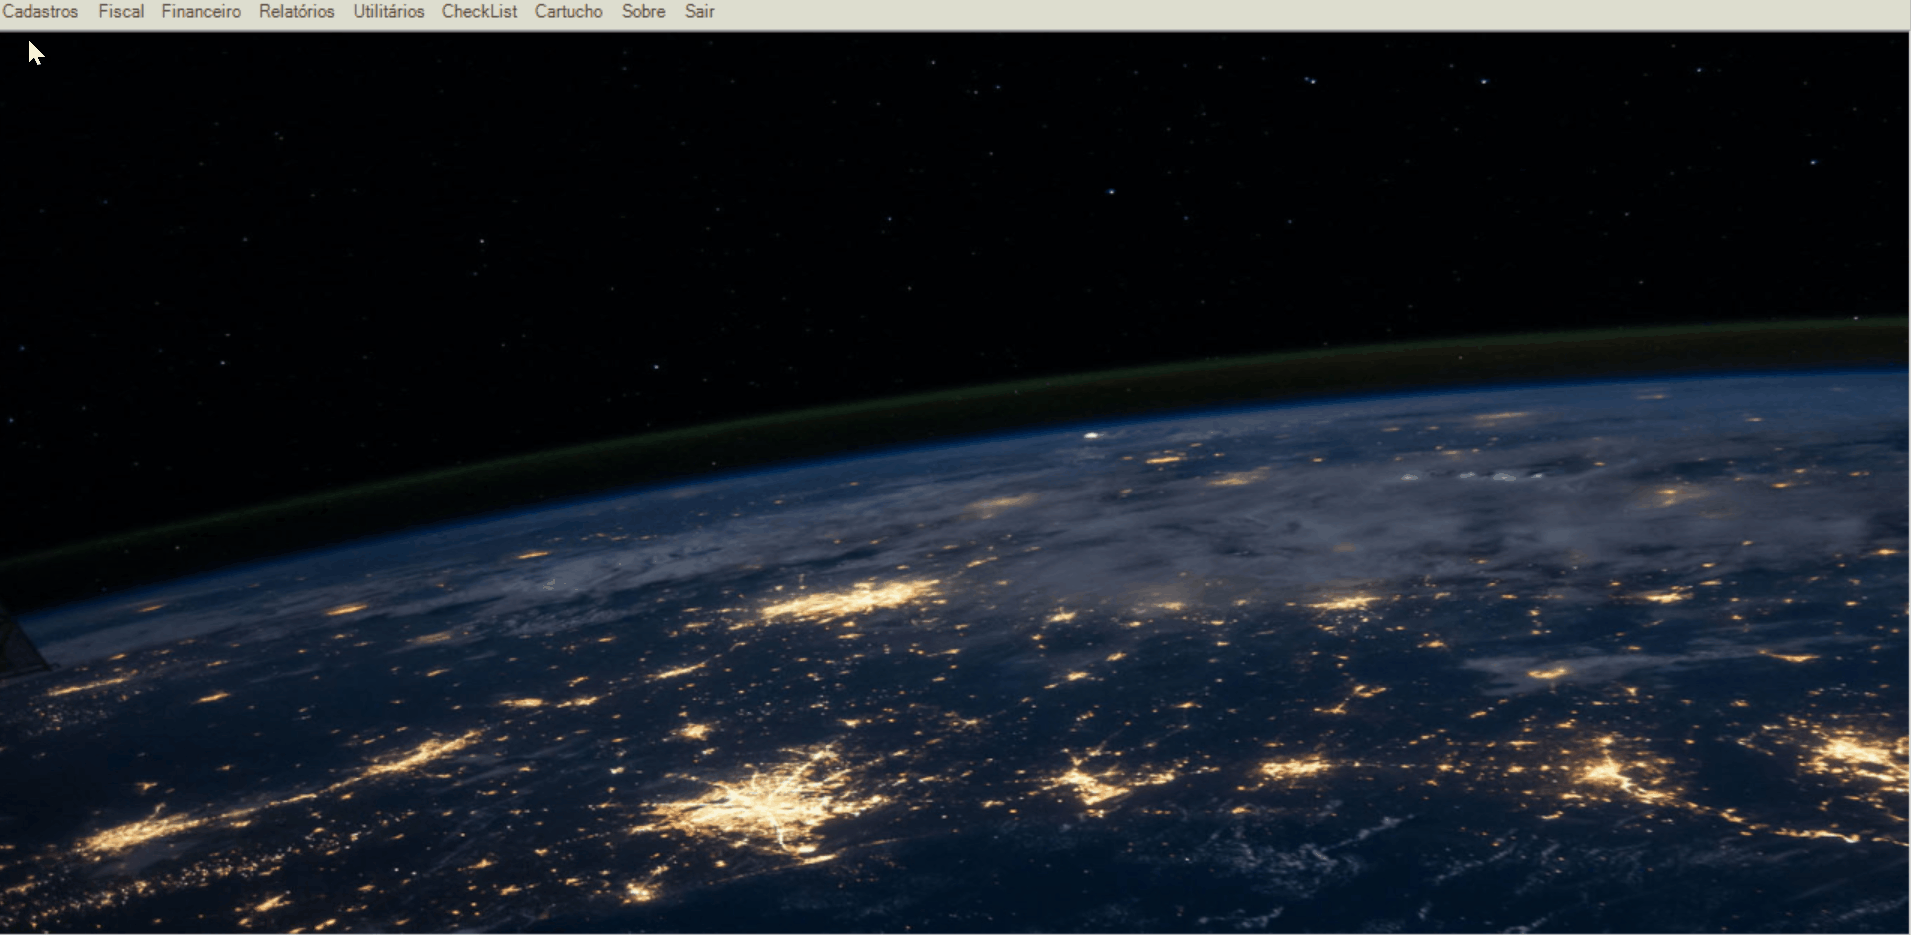Open the Relatórios menu
The image size is (1911, 935).
(x=296, y=12)
